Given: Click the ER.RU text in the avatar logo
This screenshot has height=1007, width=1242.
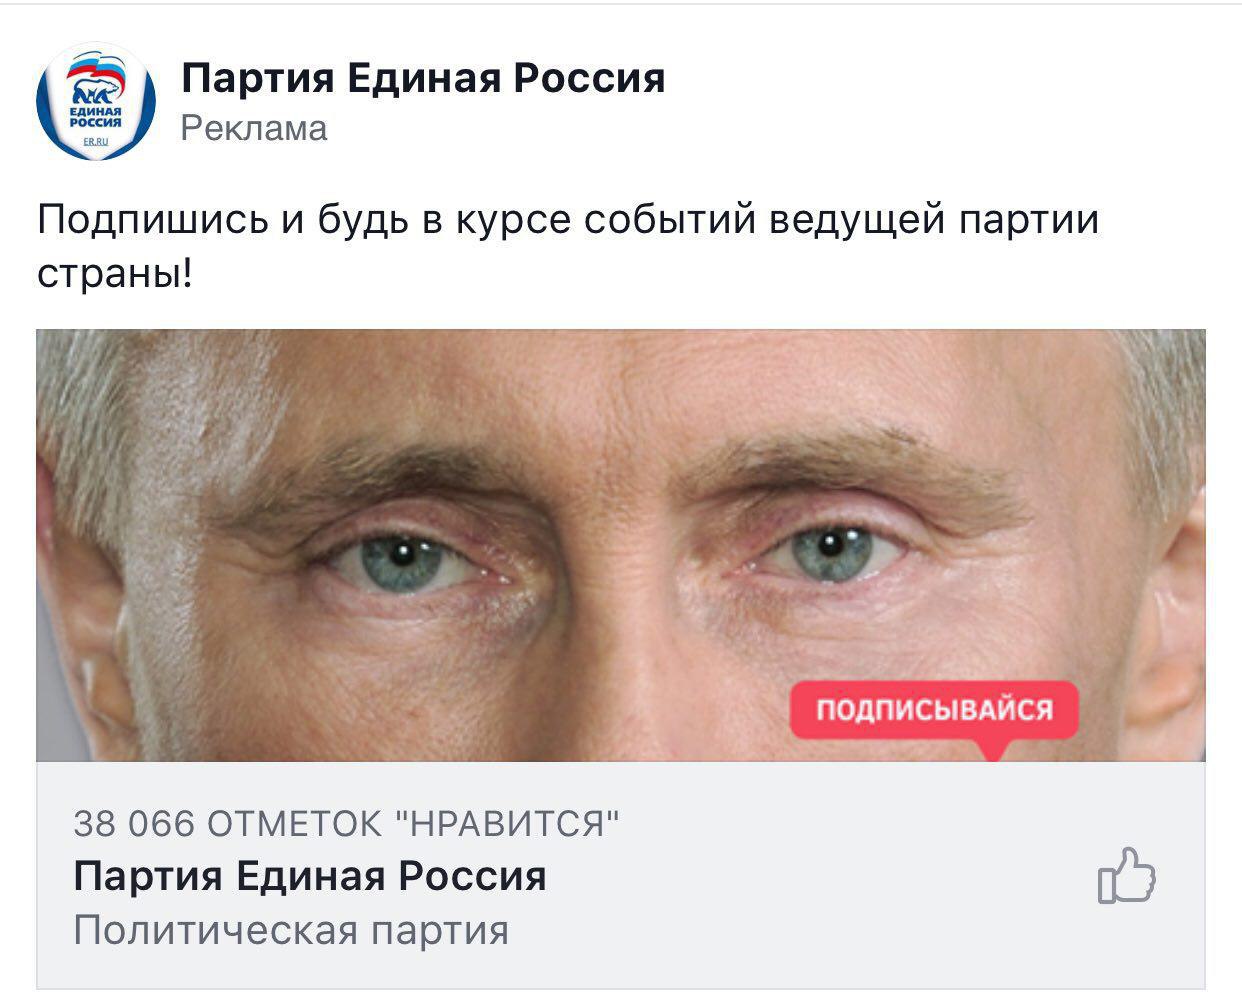Looking at the screenshot, I should [97, 144].
